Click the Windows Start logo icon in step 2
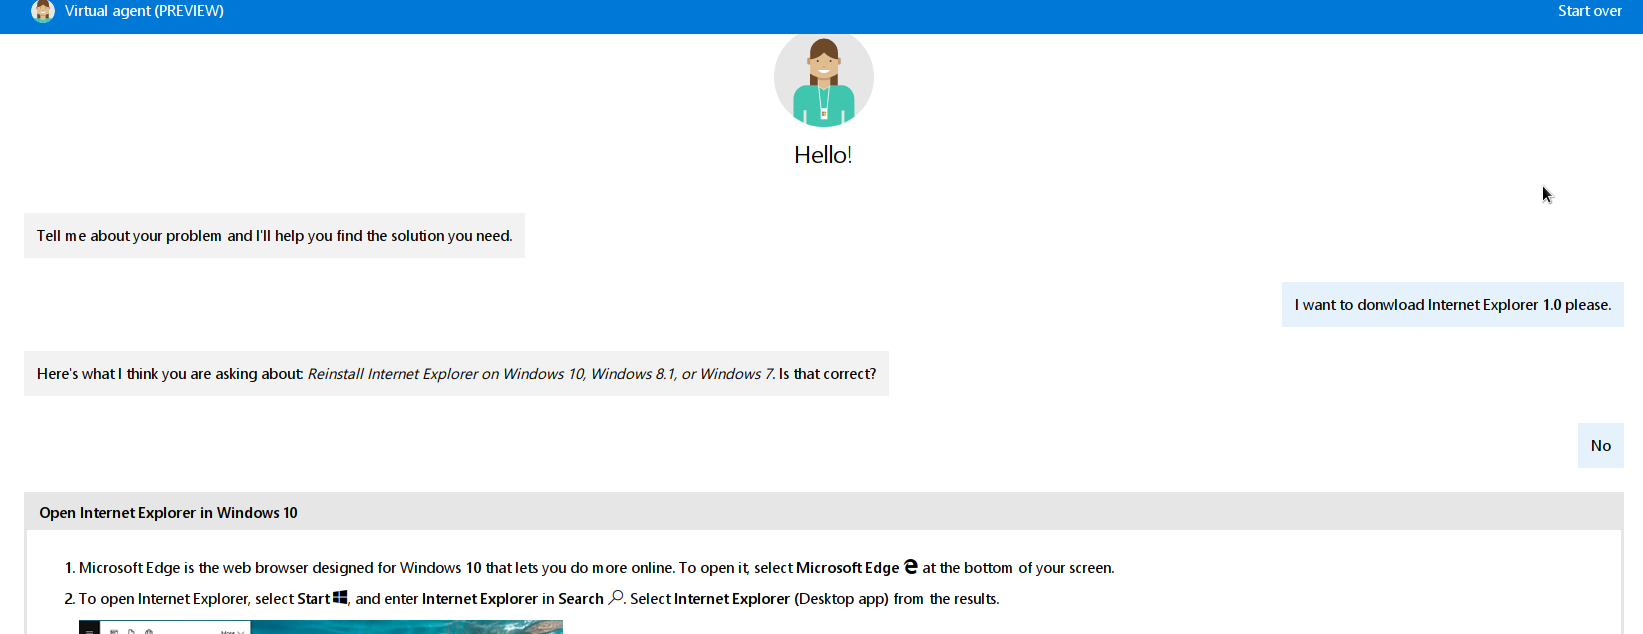This screenshot has width=1643, height=634. click(340, 597)
